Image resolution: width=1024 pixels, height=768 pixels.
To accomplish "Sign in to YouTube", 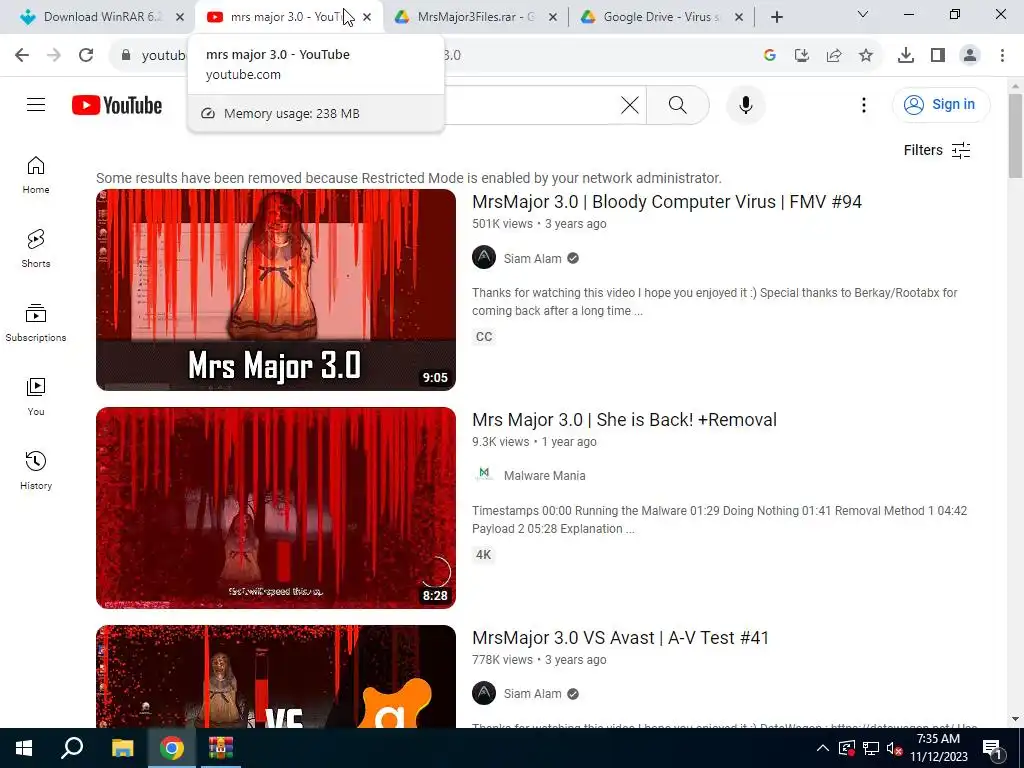I will point(941,104).
